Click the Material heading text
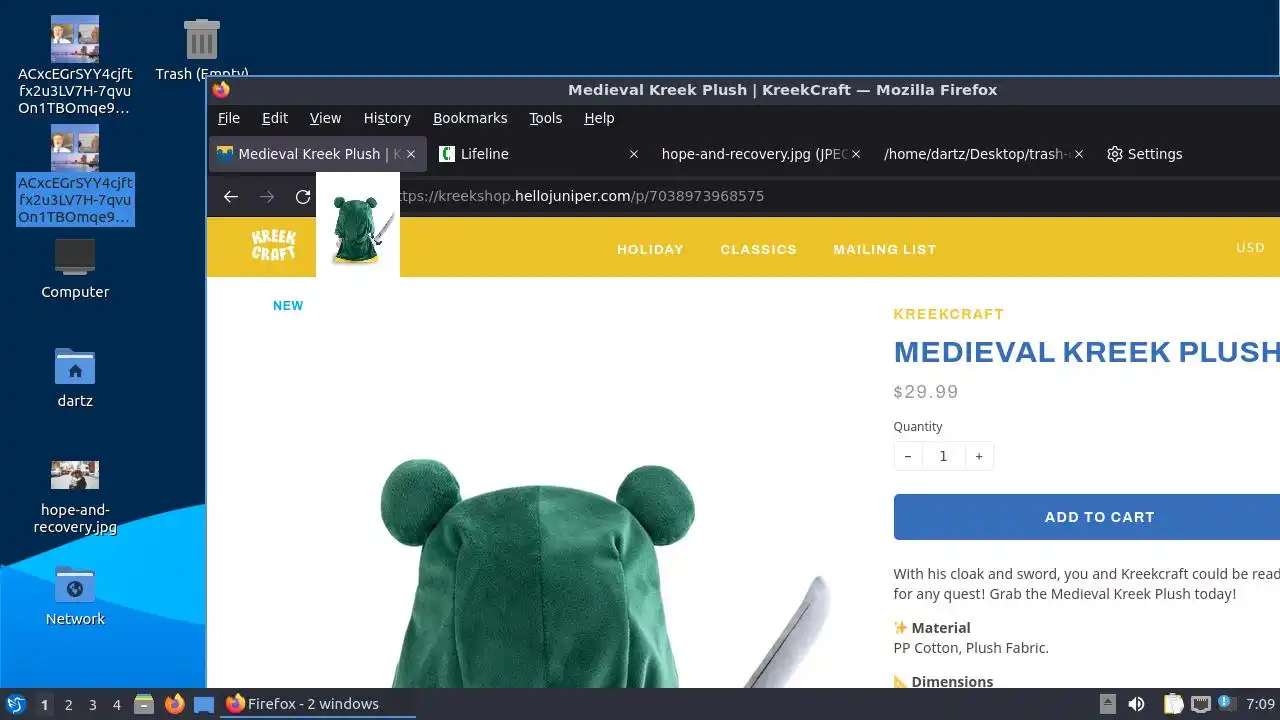This screenshot has height=720, width=1280. (x=941, y=628)
